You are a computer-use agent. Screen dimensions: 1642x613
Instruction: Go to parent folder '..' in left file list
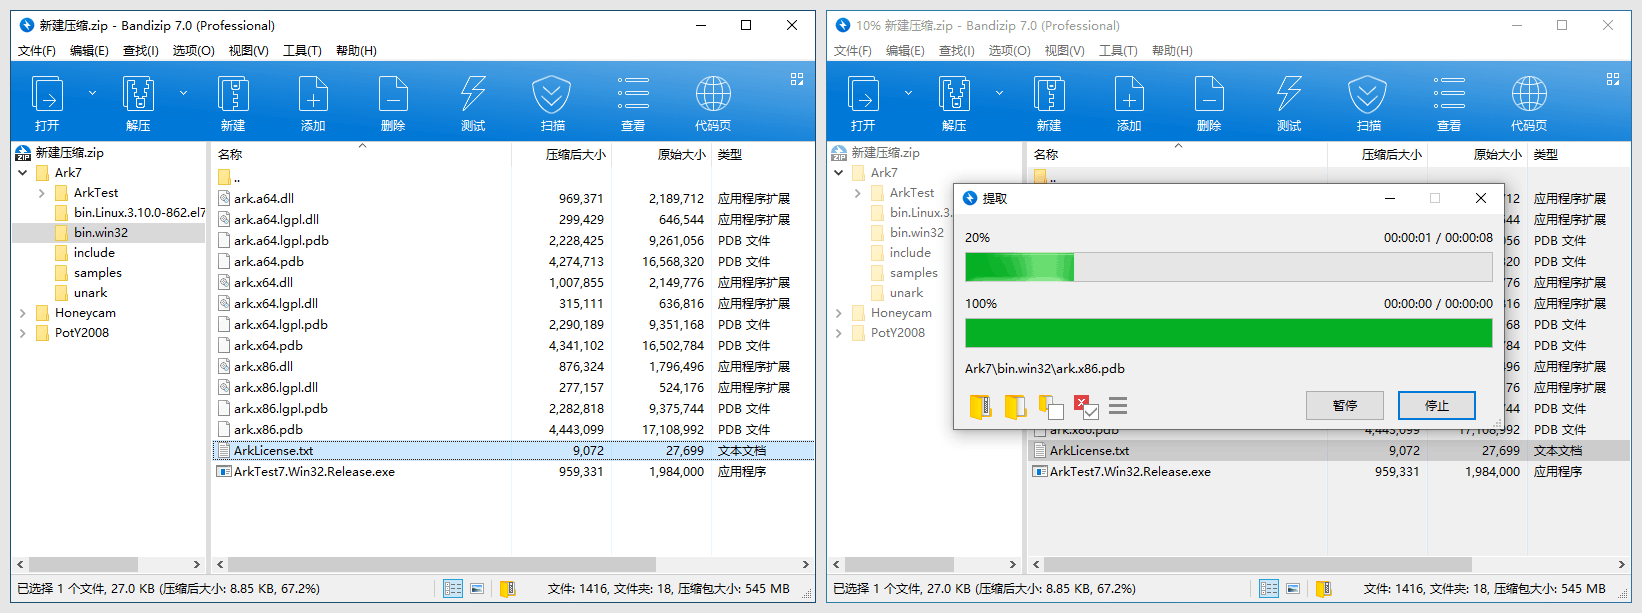click(x=230, y=178)
